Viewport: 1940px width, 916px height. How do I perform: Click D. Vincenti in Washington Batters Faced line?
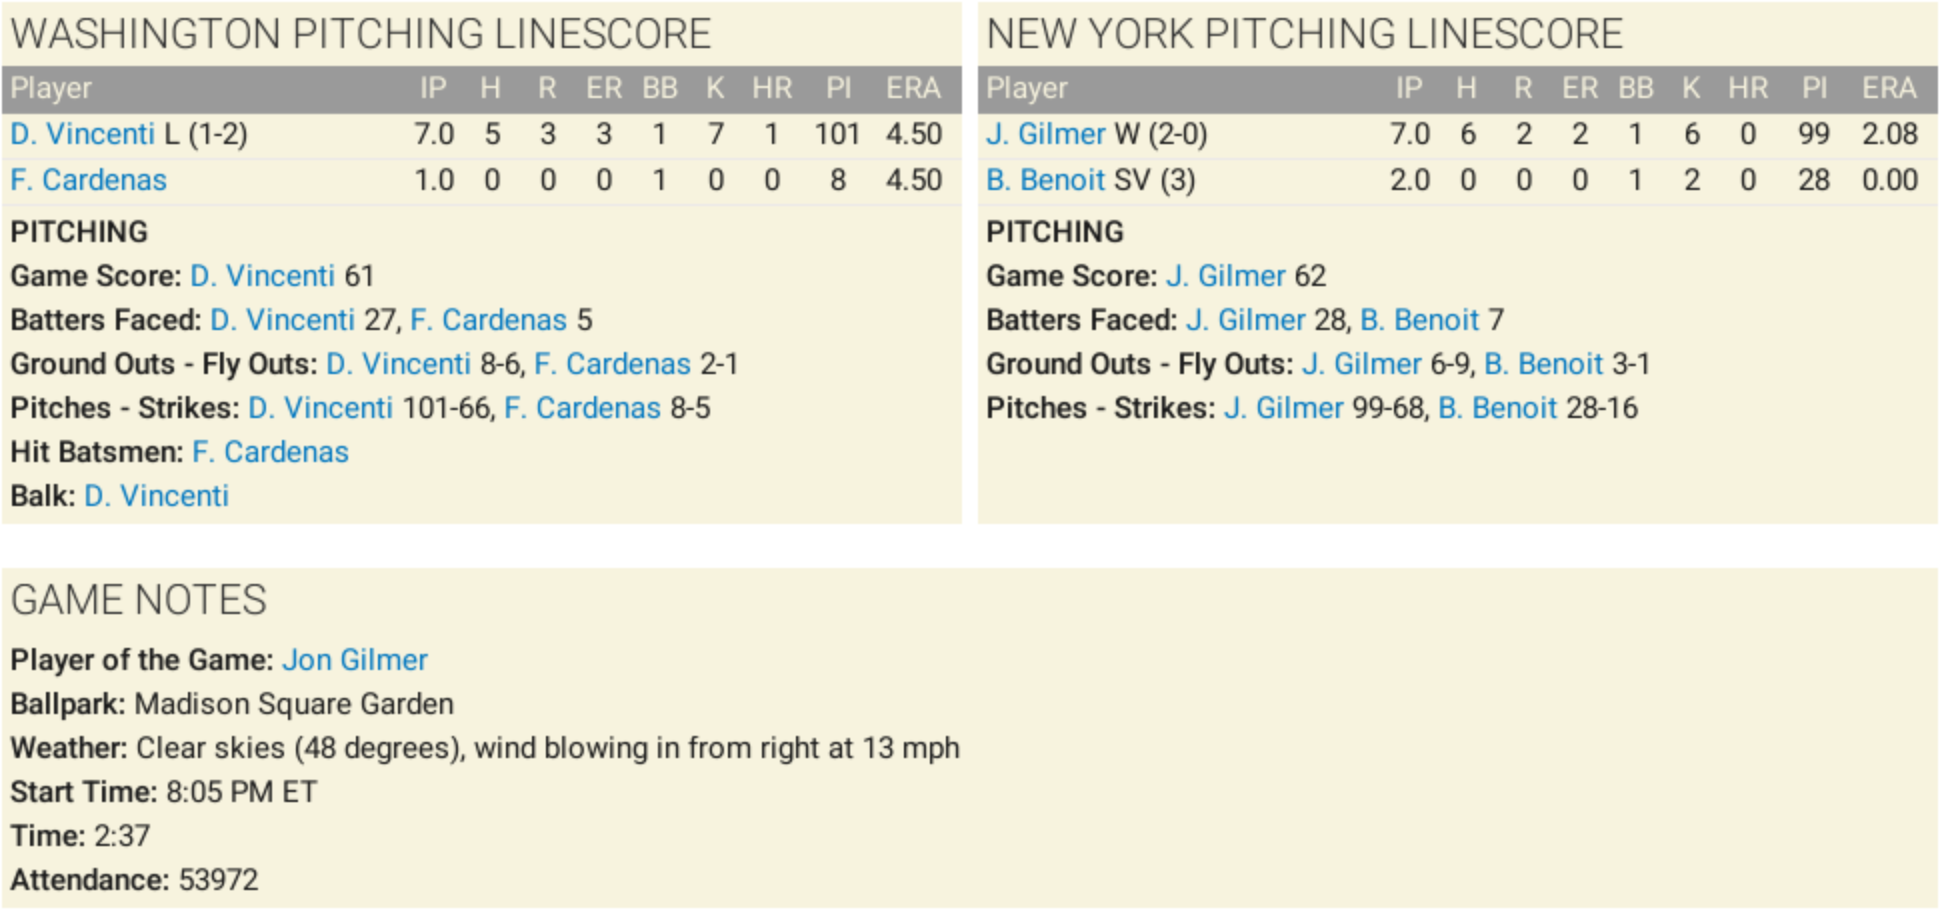click(x=282, y=320)
